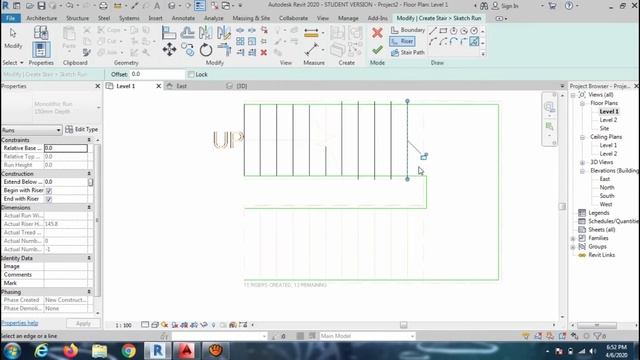Select the Start-End-Radius Arc draw tool
The width and height of the screenshot is (640, 360).
433,41
